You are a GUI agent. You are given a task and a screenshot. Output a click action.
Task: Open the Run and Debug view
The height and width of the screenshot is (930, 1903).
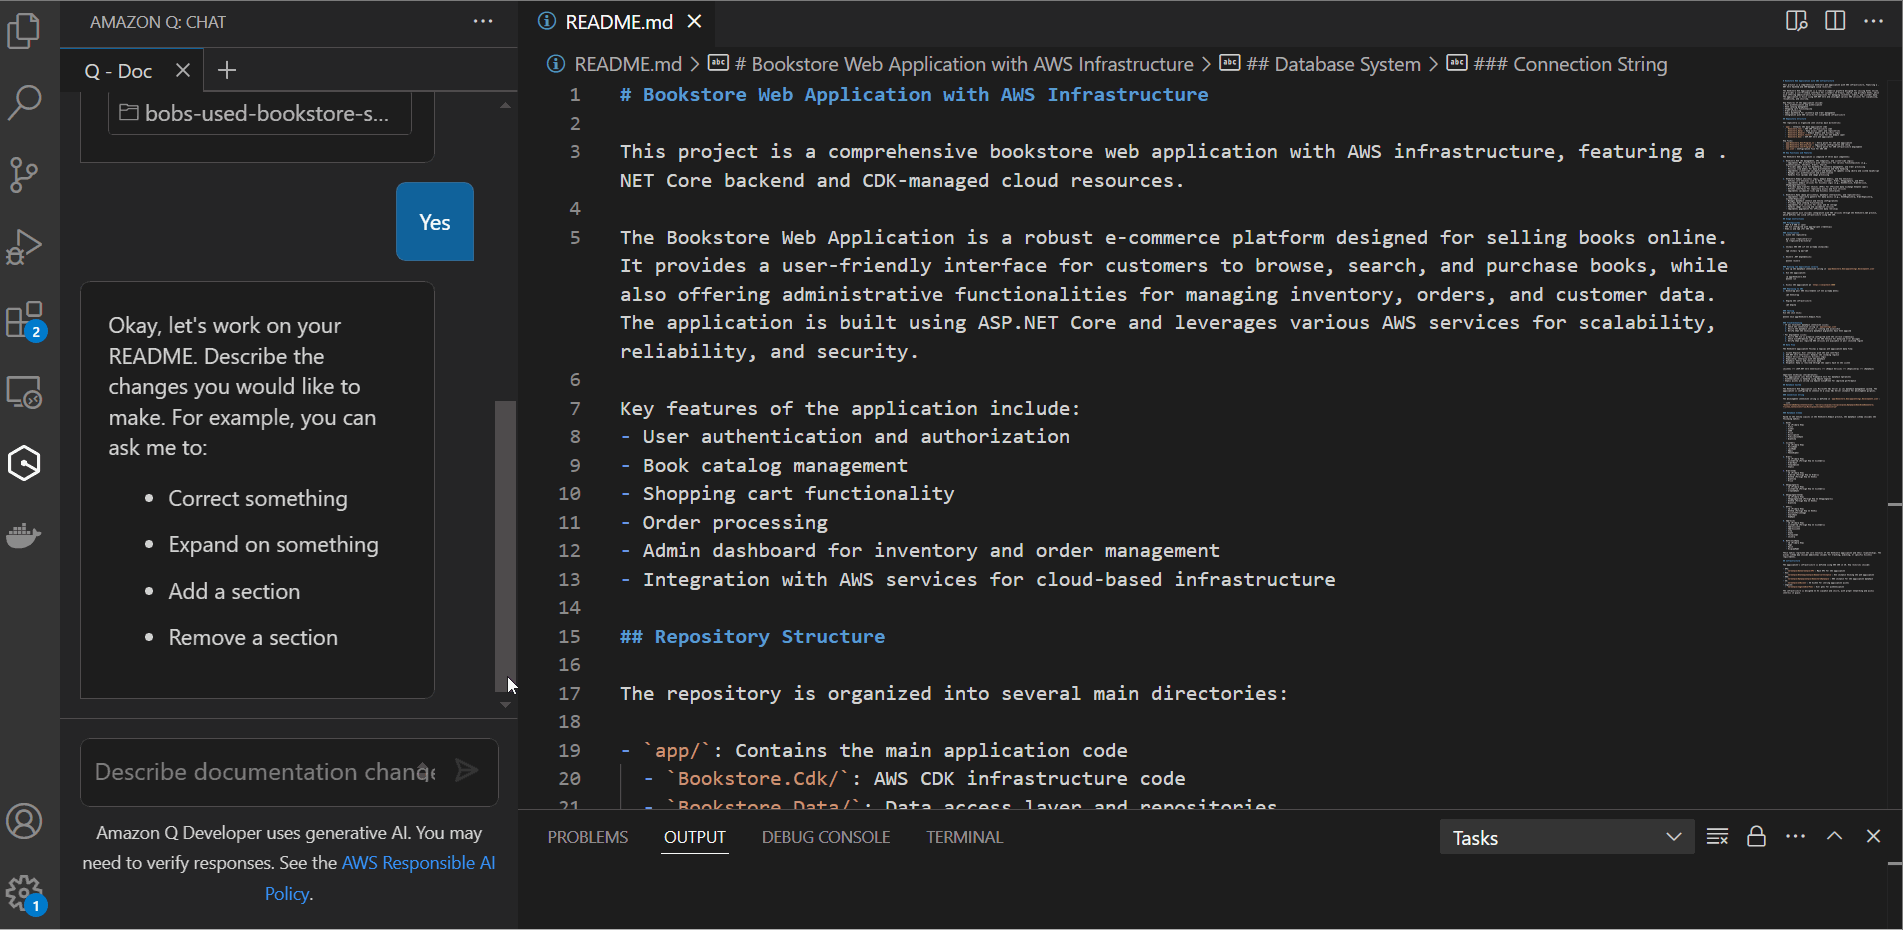tap(24, 247)
